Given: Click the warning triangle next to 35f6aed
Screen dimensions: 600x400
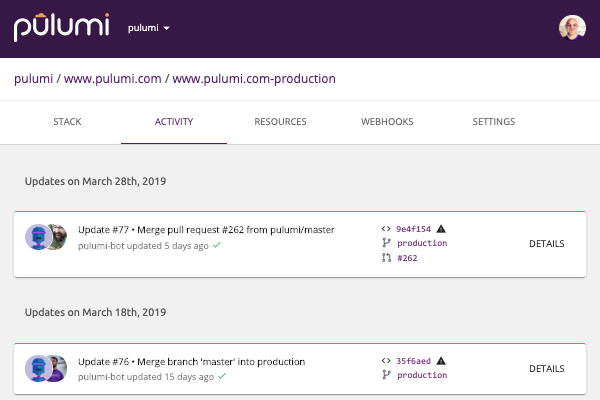Looking at the screenshot, I should click(441, 361).
